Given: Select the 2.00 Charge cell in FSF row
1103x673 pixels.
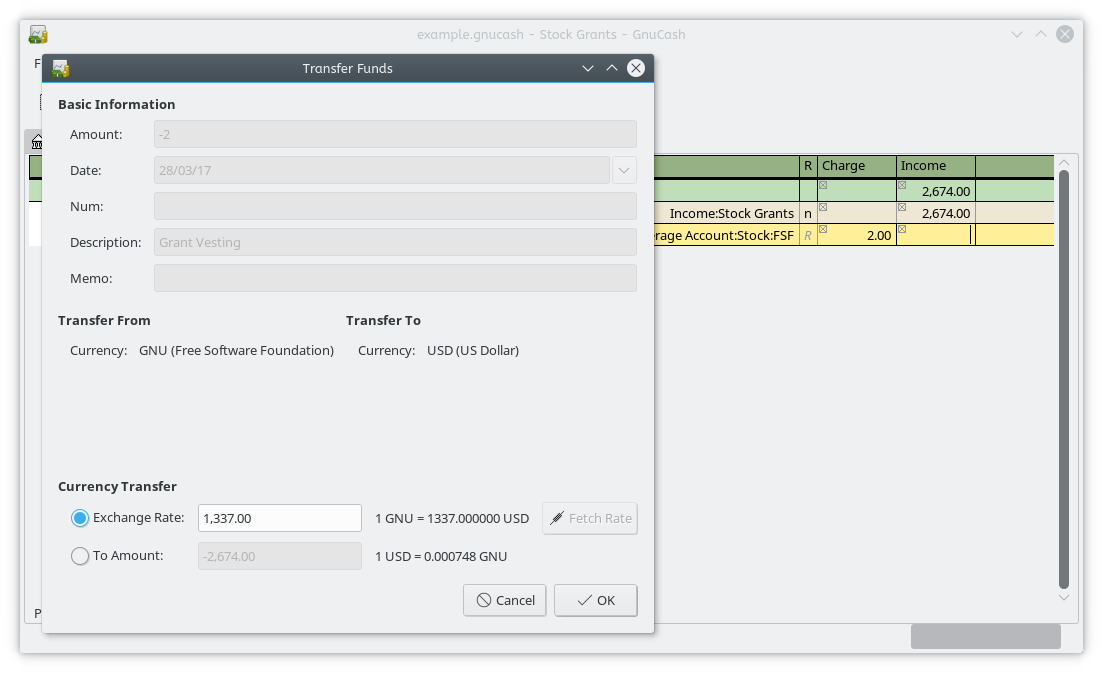Looking at the screenshot, I should 857,236.
